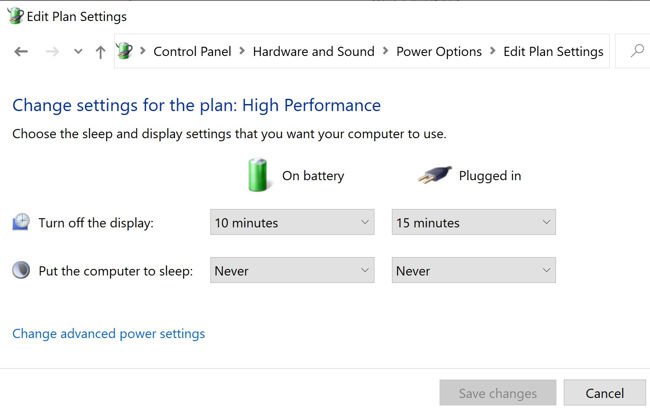
Task: Click the address bar power plan icon
Action: click(x=125, y=51)
